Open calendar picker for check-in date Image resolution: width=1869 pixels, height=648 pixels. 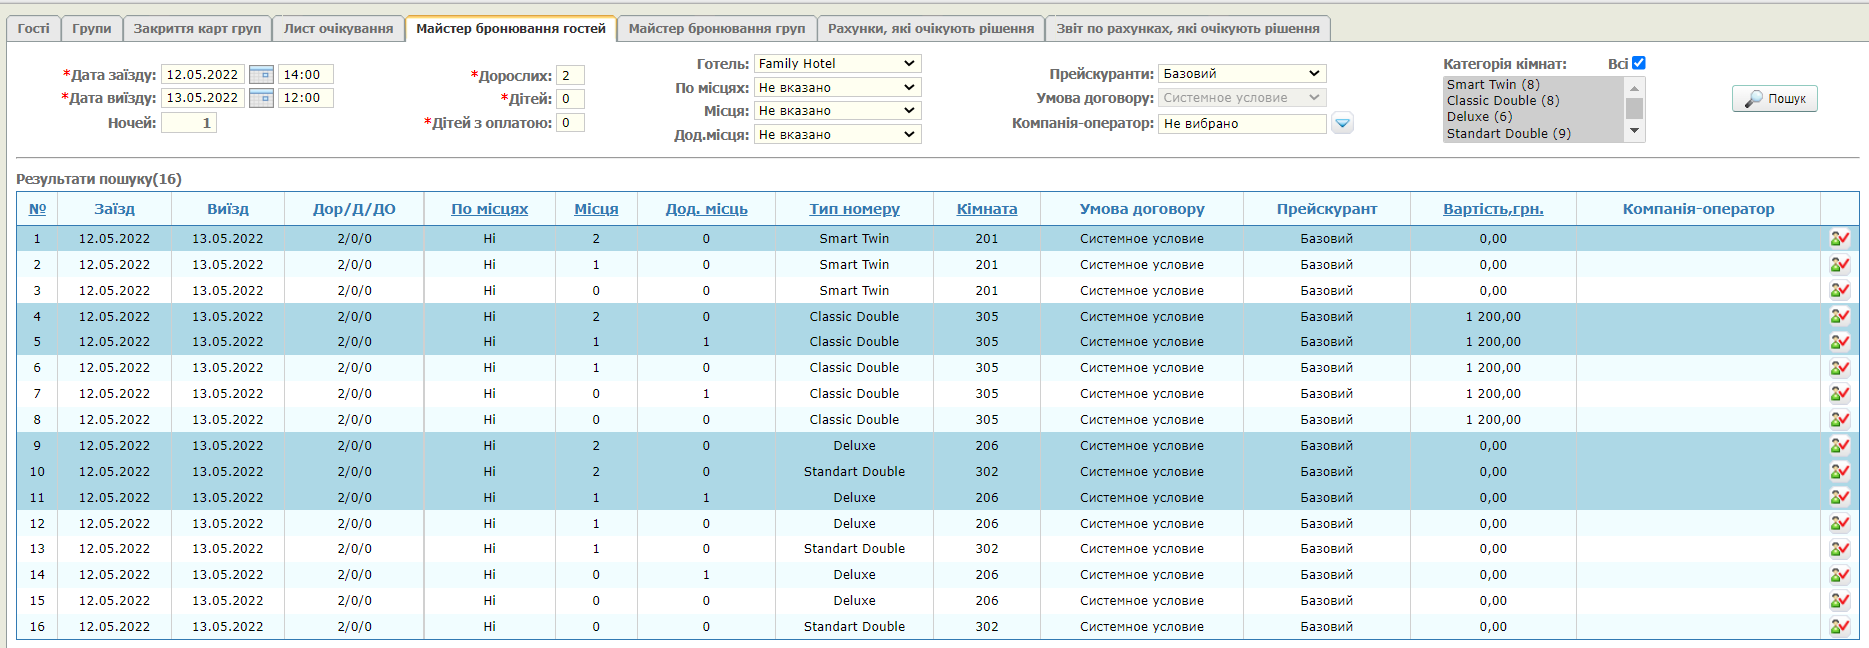261,75
